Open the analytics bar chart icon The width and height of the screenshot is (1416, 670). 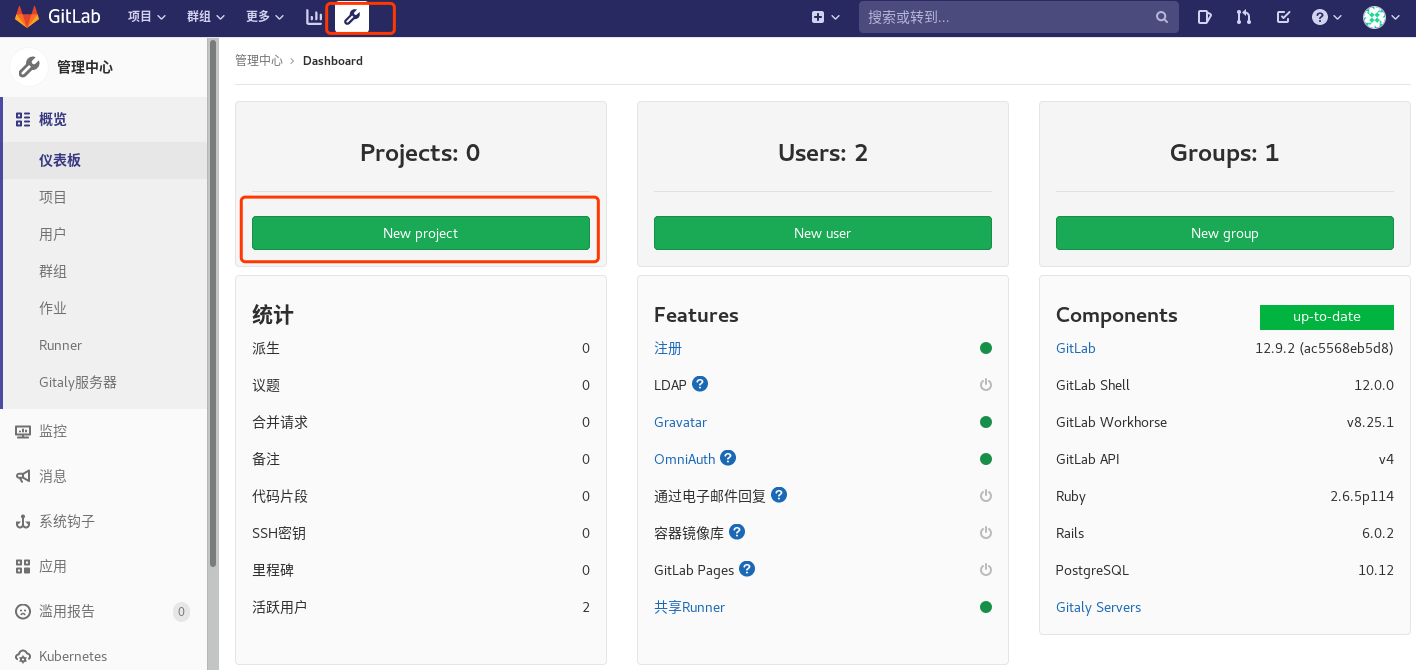coord(314,17)
